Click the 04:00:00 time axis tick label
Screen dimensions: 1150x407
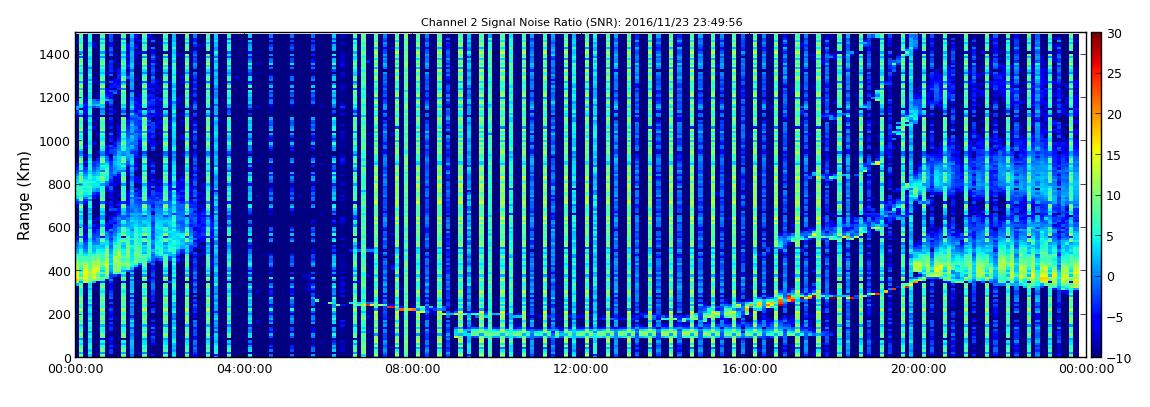pos(243,369)
